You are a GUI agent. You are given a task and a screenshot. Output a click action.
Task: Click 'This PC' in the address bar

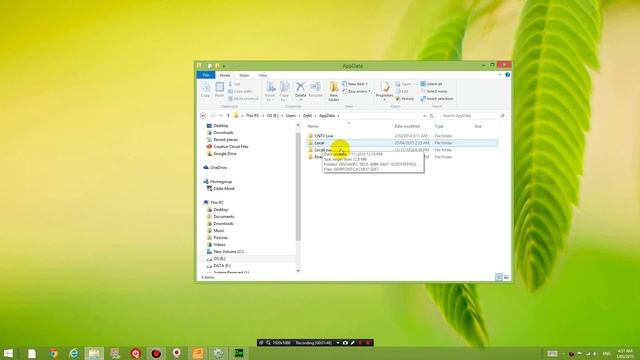[252, 116]
